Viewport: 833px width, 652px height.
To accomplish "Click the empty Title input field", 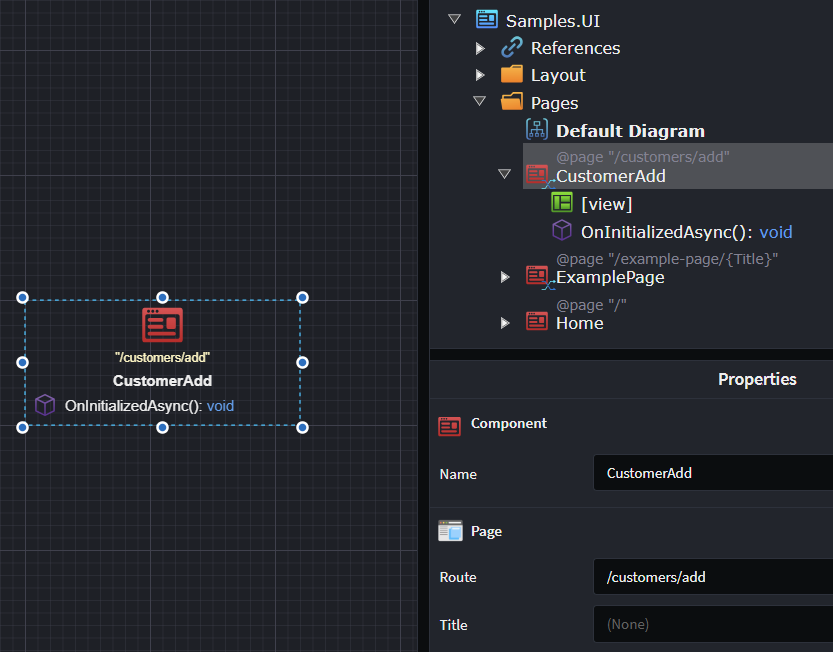I will (712, 624).
